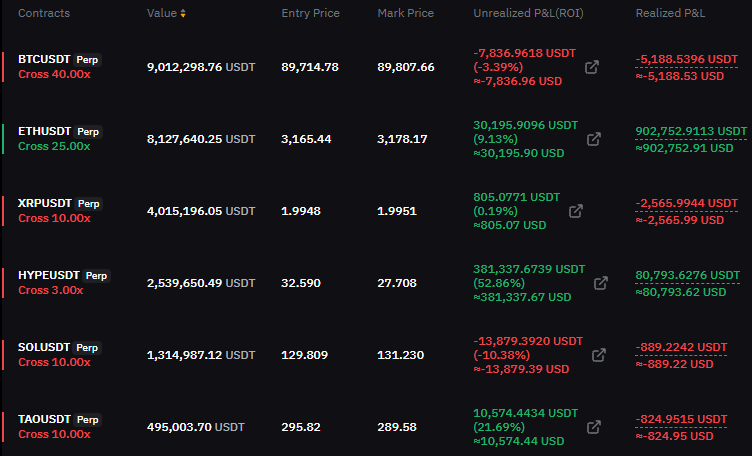The height and width of the screenshot is (456, 752).
Task: Click the Perp badge beside HYPEUSDT
Action: 96,276
